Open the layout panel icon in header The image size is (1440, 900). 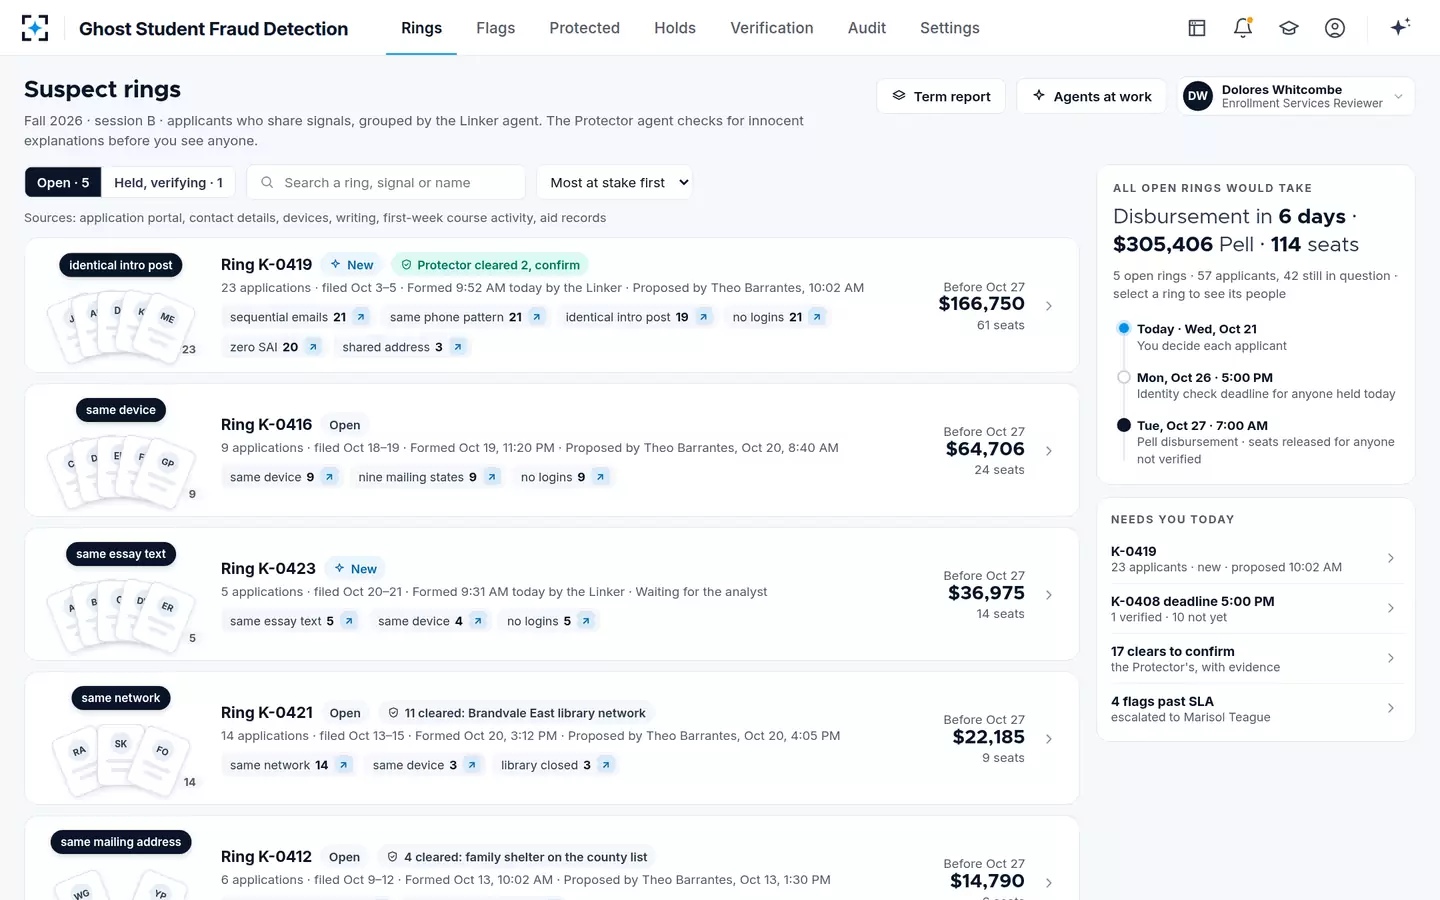(x=1197, y=28)
